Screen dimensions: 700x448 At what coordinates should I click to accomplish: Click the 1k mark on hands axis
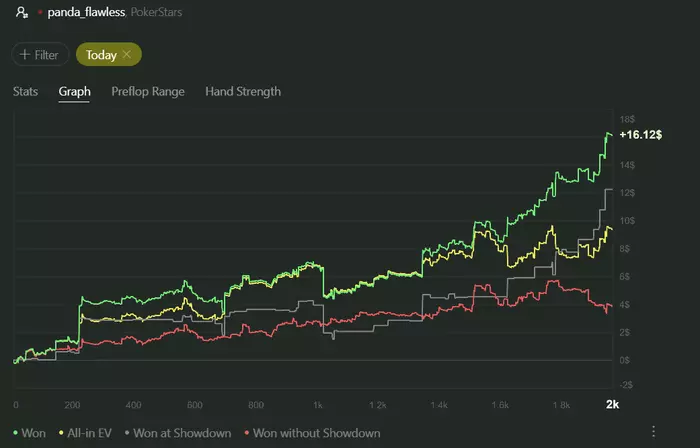[x=317, y=404]
